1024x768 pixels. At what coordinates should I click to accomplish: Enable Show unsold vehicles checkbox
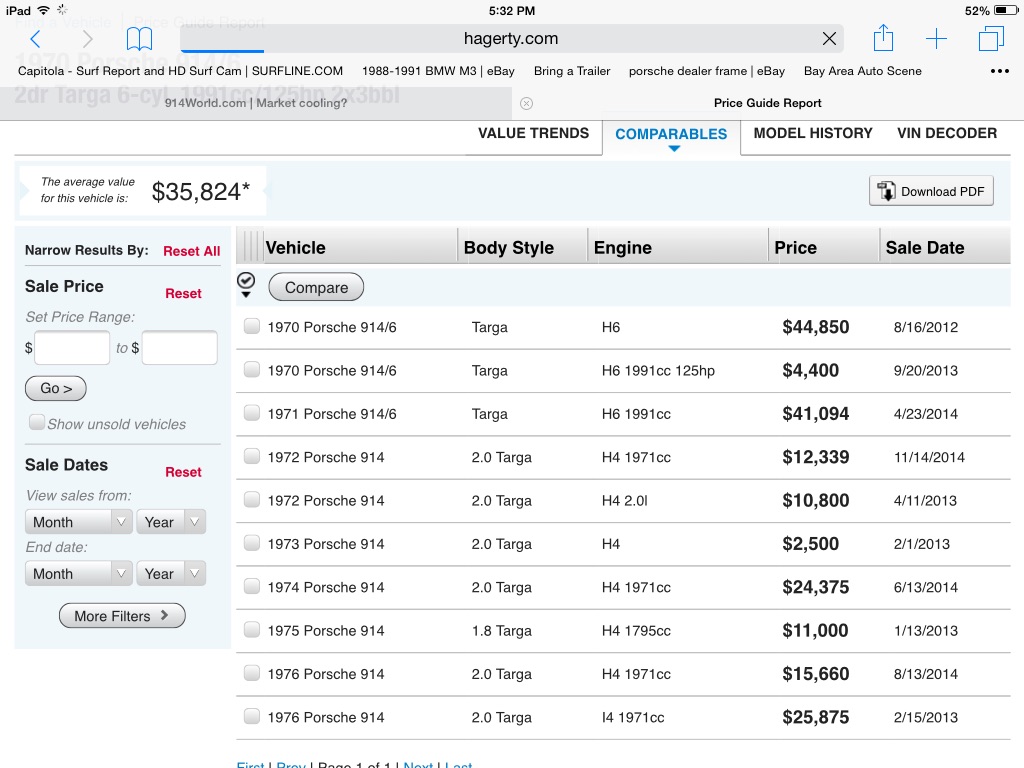pos(37,422)
